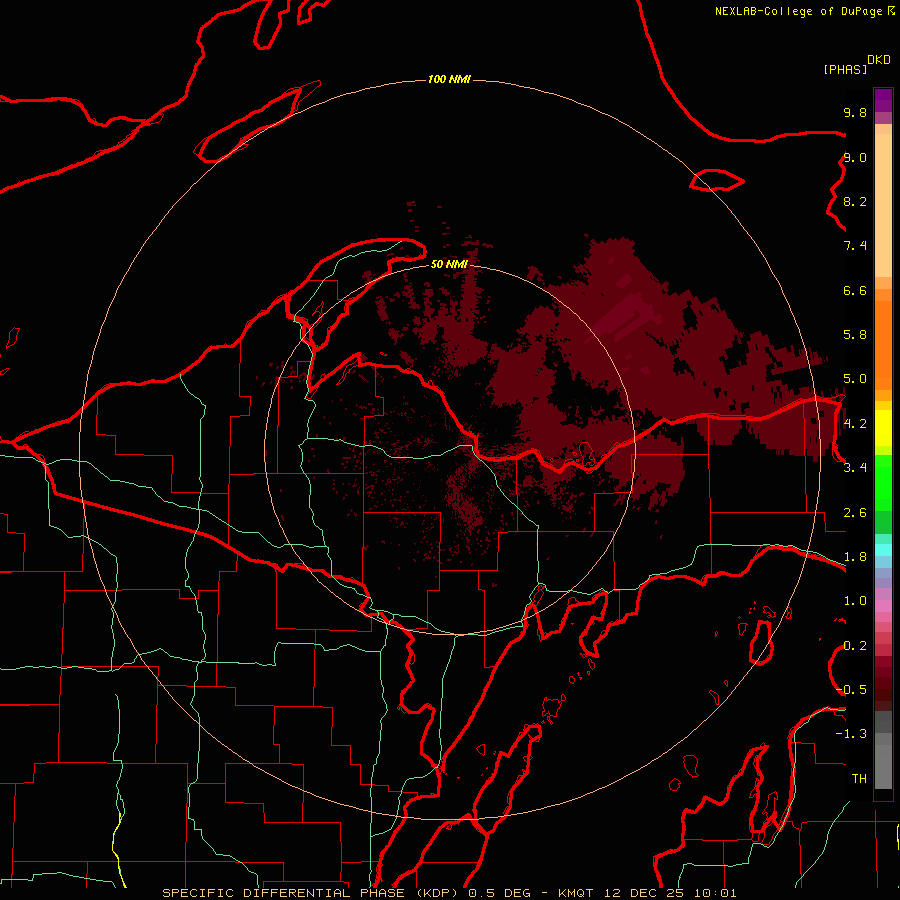Click the Specific Differential Phase (KDP) title text
This screenshot has width=900, height=900.
coord(312,893)
